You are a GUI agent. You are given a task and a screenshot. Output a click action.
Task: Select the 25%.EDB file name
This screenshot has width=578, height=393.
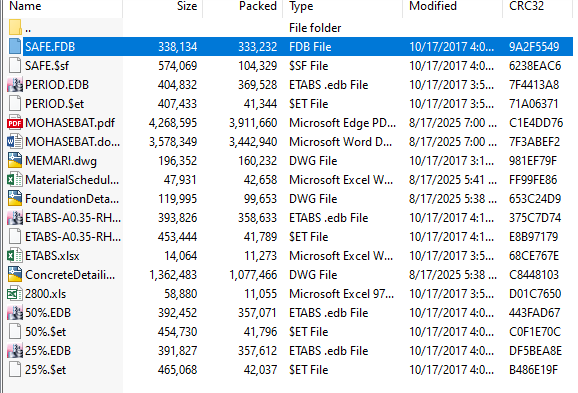[x=48, y=351]
